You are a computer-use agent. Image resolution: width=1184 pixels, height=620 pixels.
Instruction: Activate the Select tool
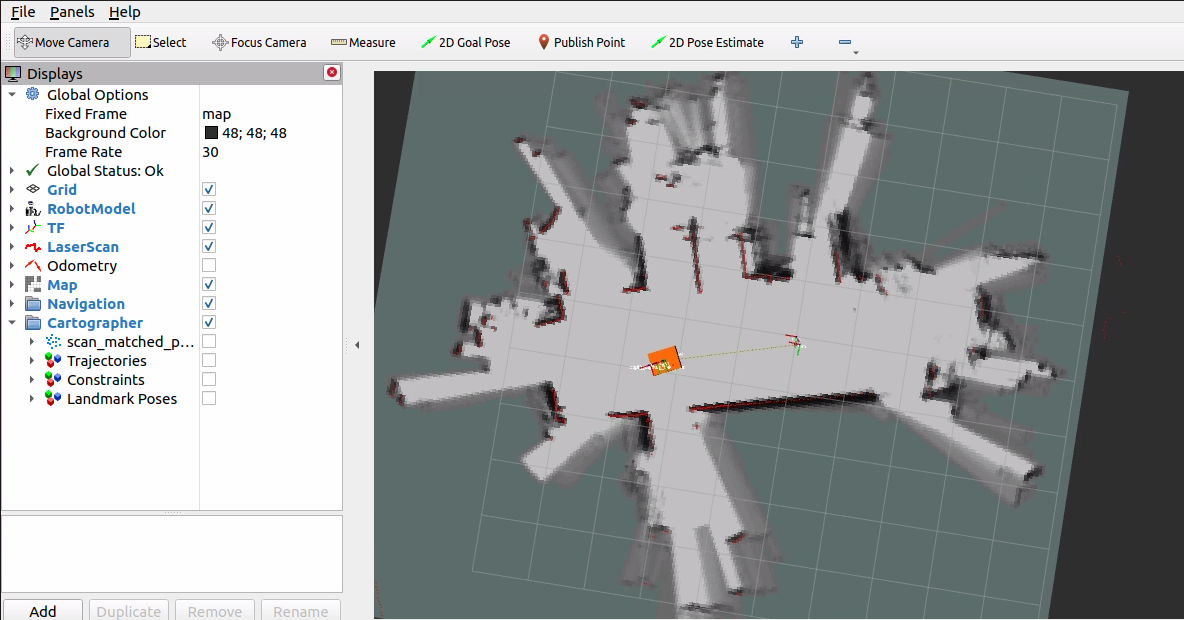tap(160, 42)
